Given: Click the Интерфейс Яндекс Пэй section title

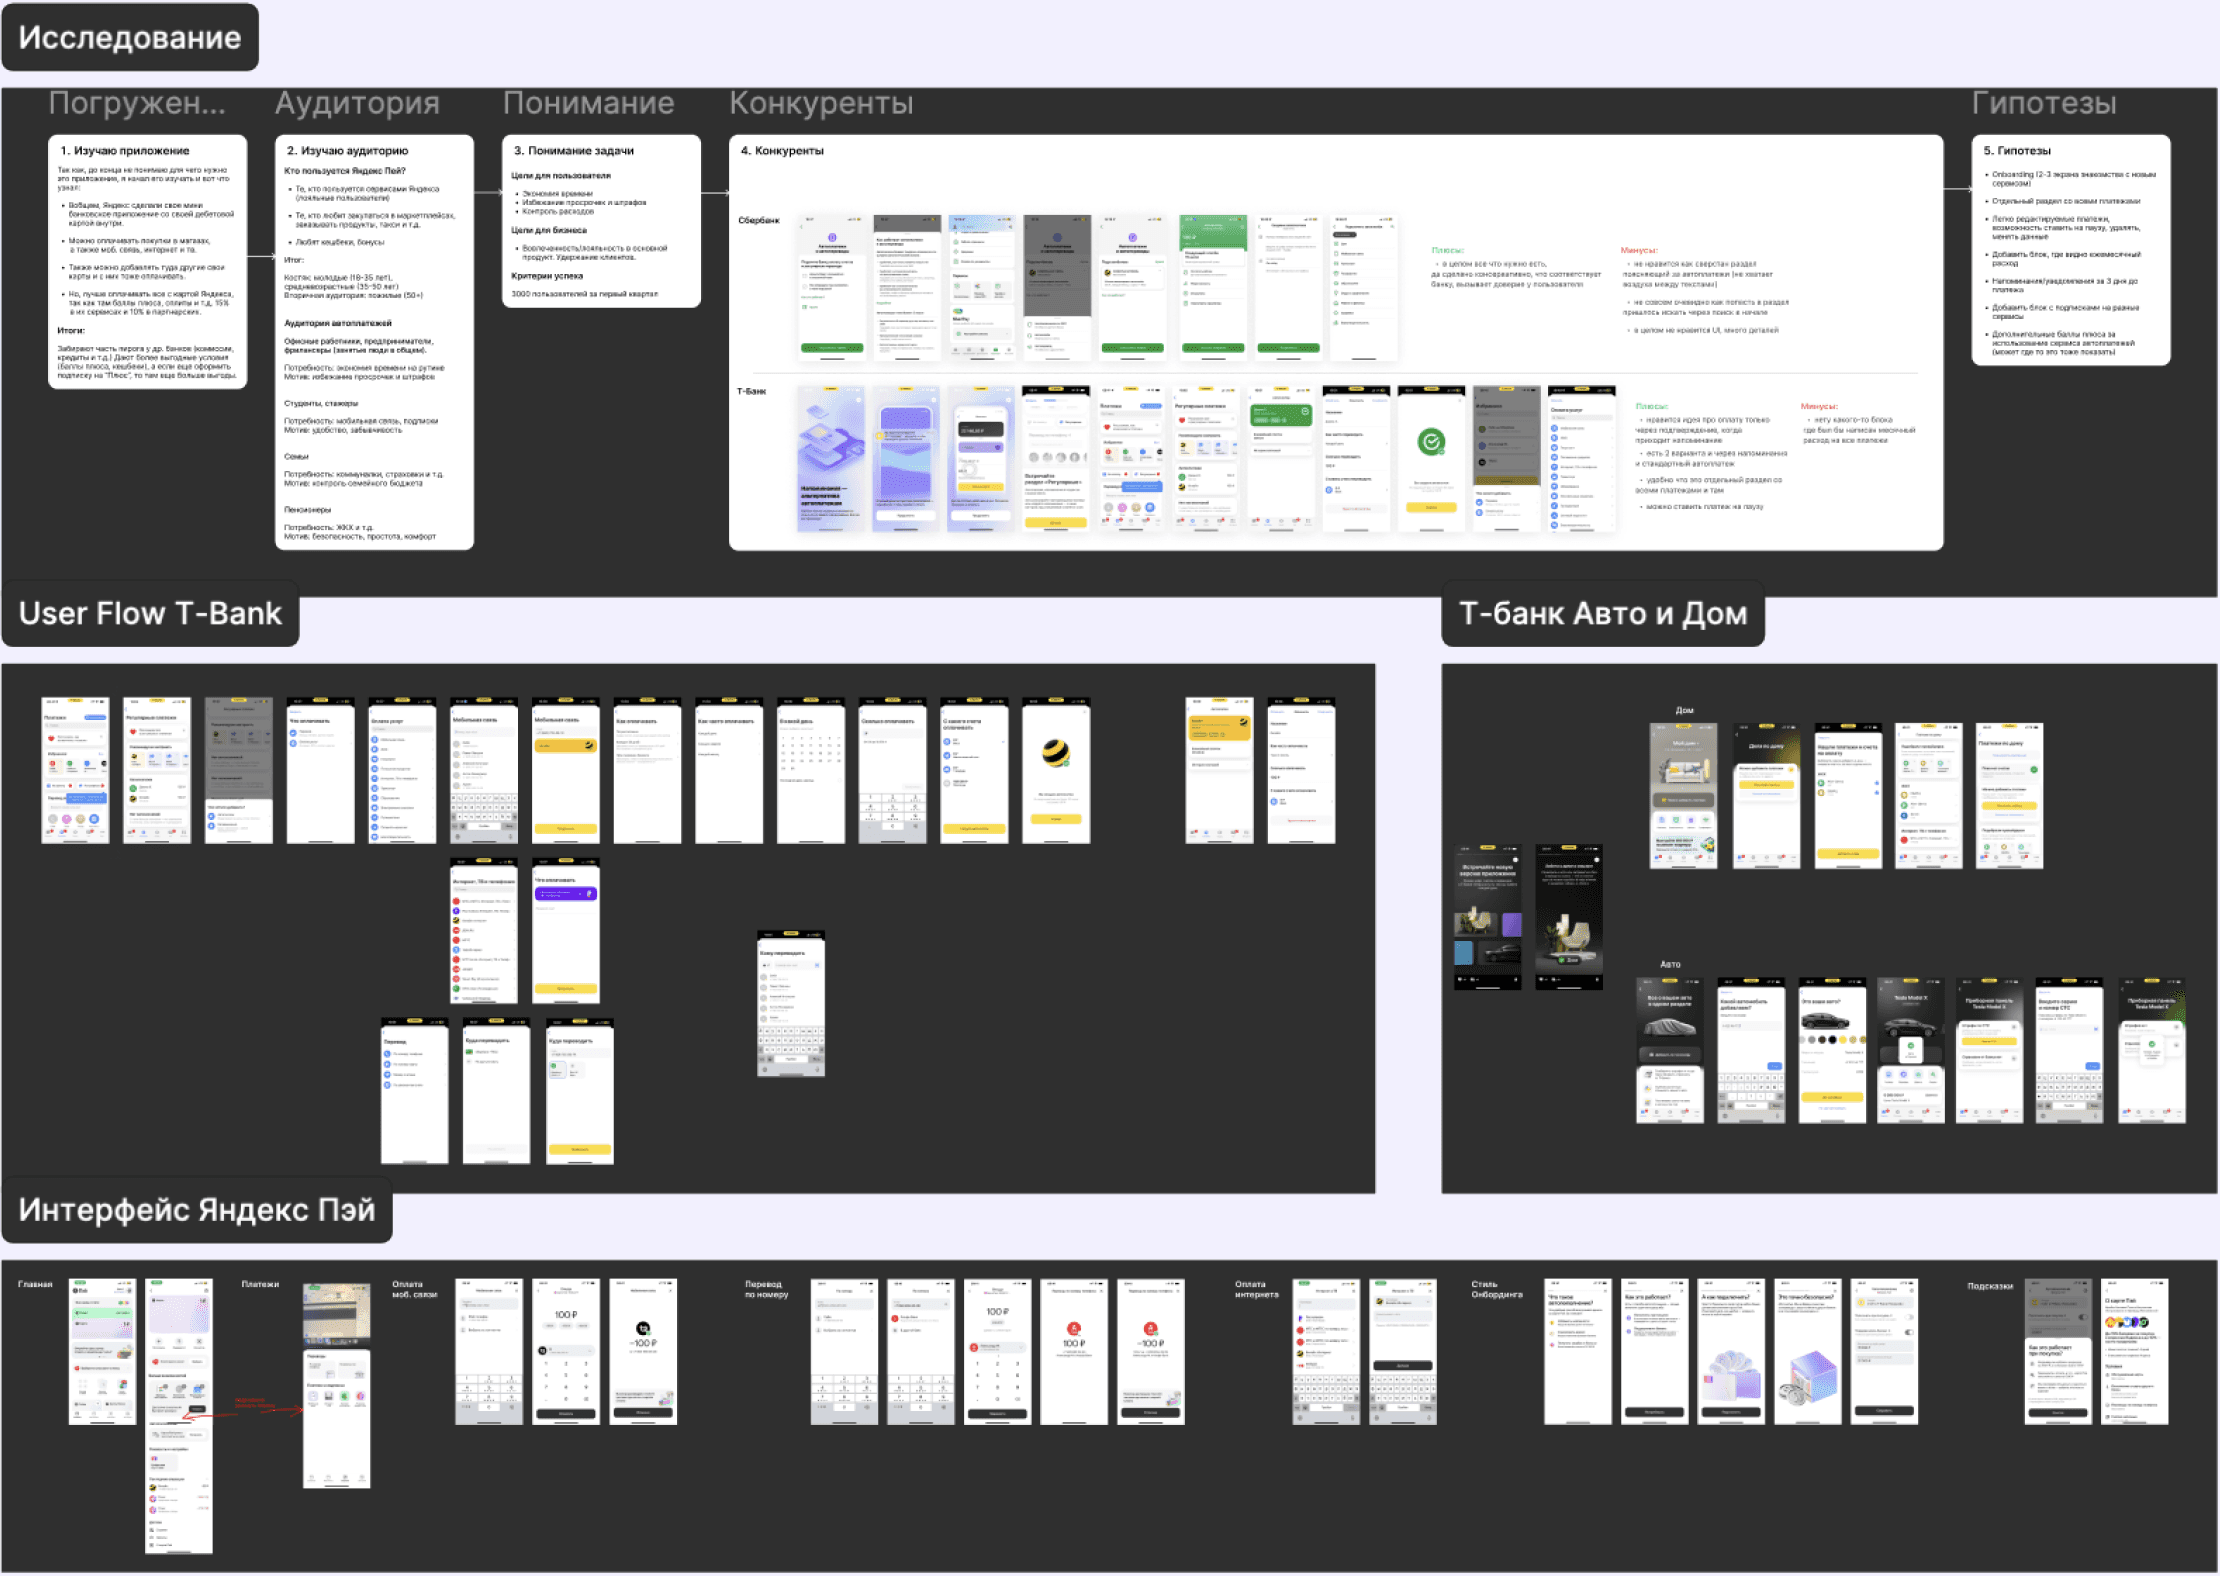Looking at the screenshot, I should tap(197, 1209).
